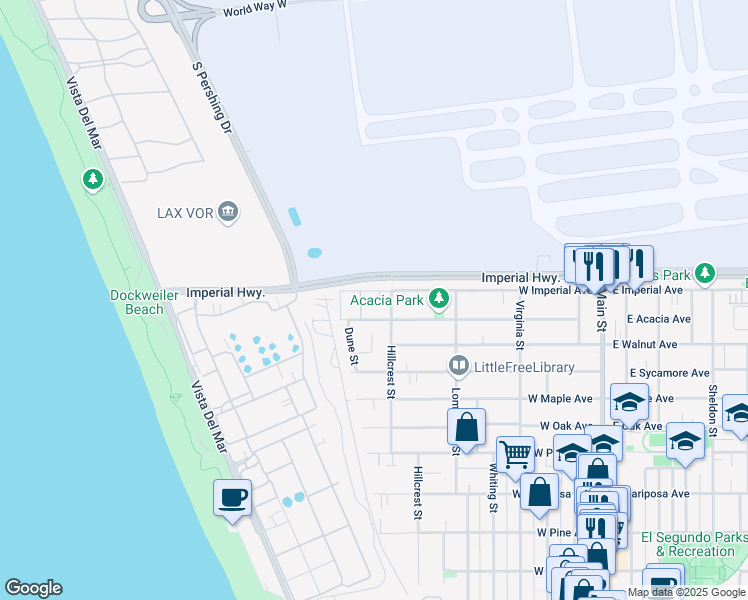Screen dimensions: 748x600
Task: Click Vista Del Mar label above the cafe marker
Action: [209, 416]
